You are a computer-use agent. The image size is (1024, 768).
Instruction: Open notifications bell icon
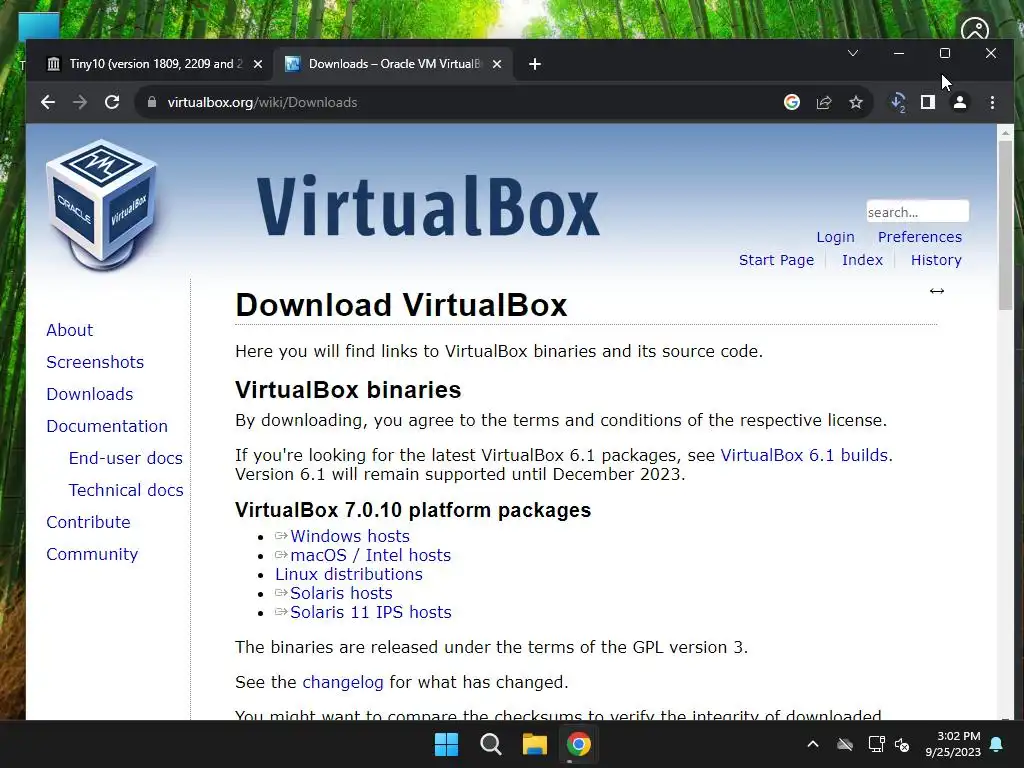tap(997, 744)
